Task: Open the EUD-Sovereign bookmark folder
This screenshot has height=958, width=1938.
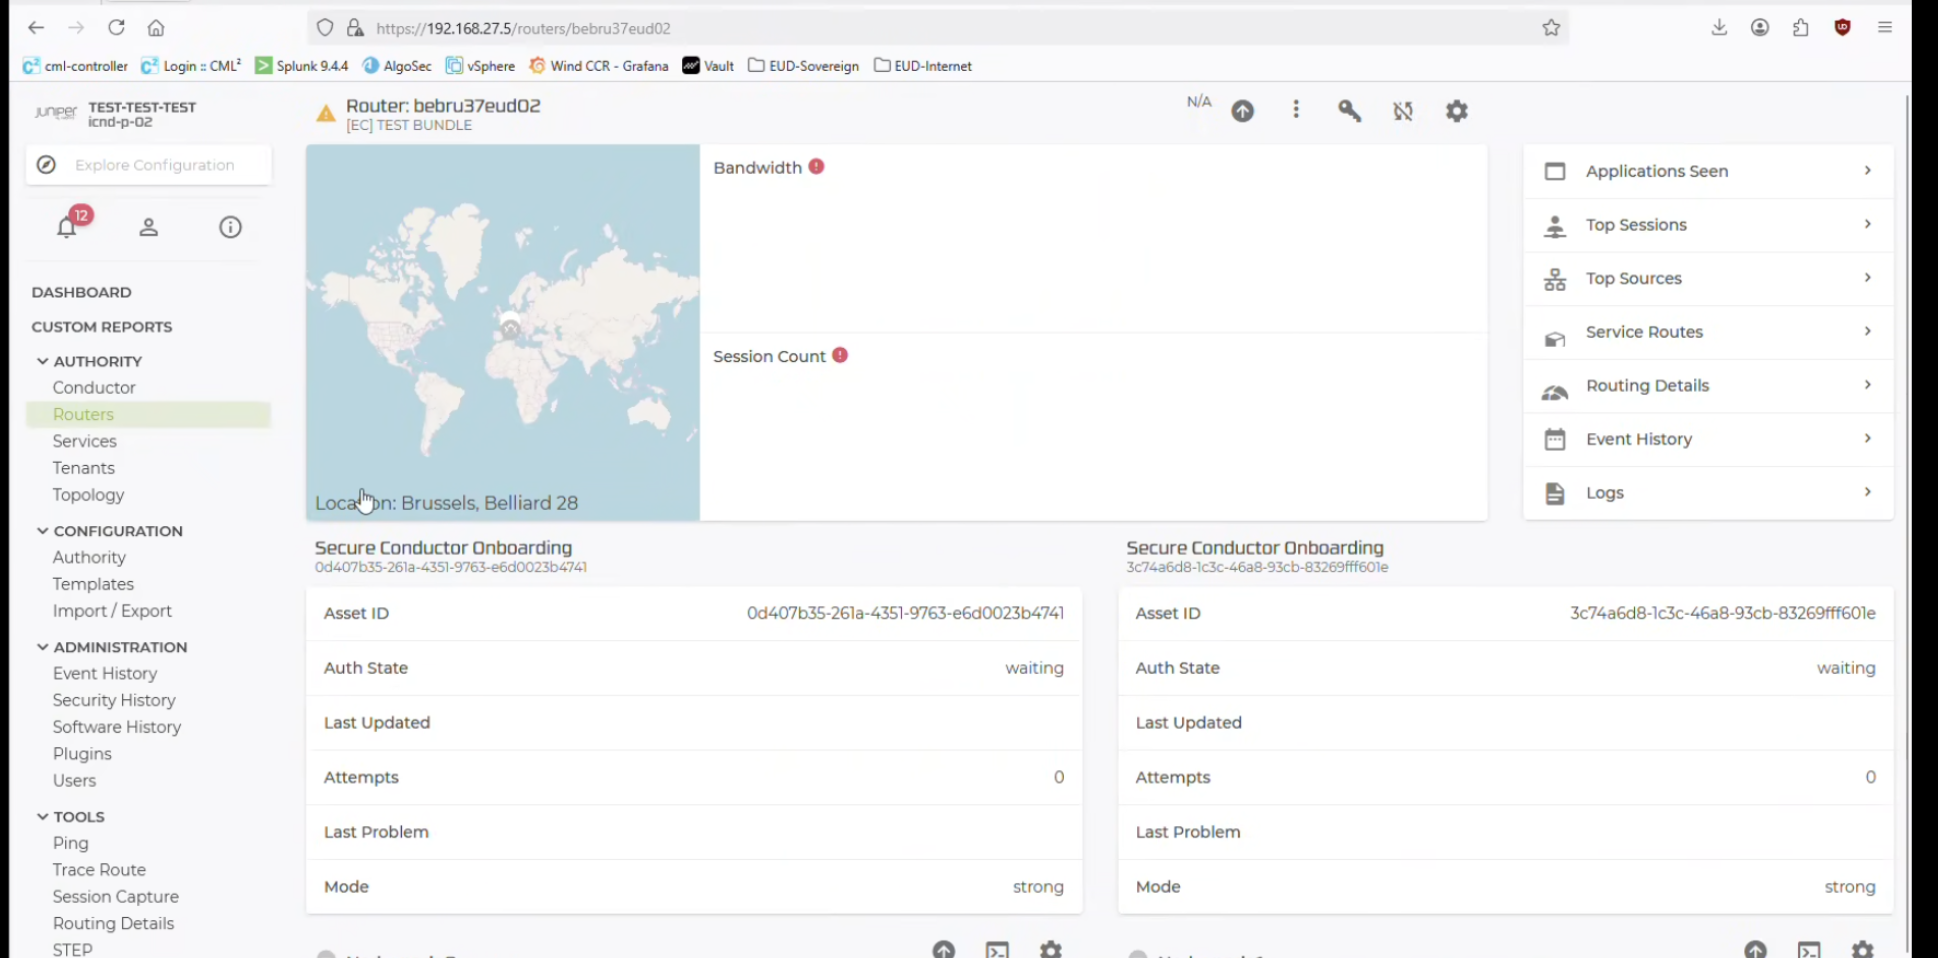Action: [x=803, y=66]
